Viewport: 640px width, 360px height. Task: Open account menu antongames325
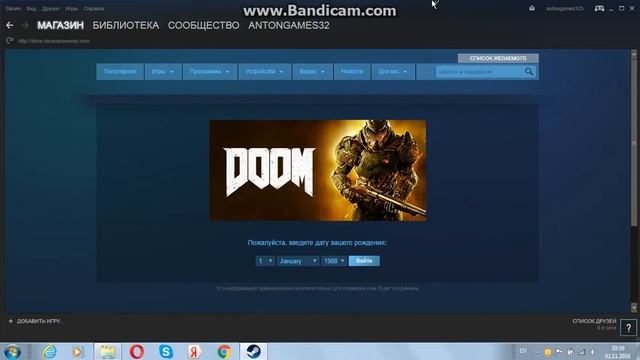565,9
